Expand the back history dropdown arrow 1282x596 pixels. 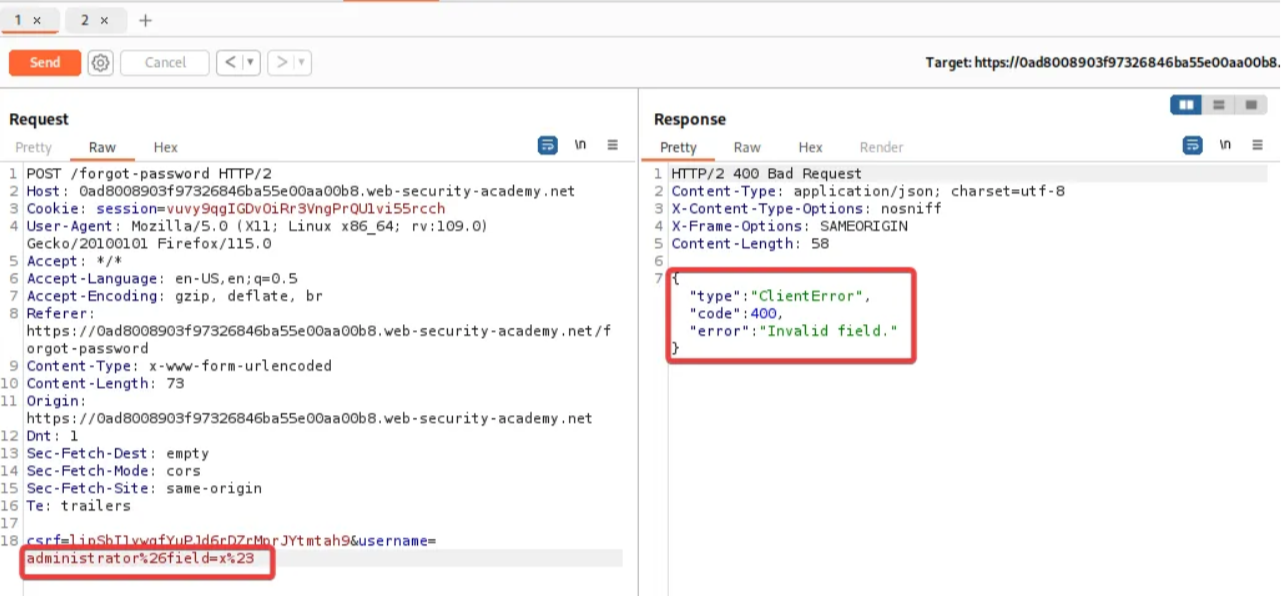[x=251, y=63]
